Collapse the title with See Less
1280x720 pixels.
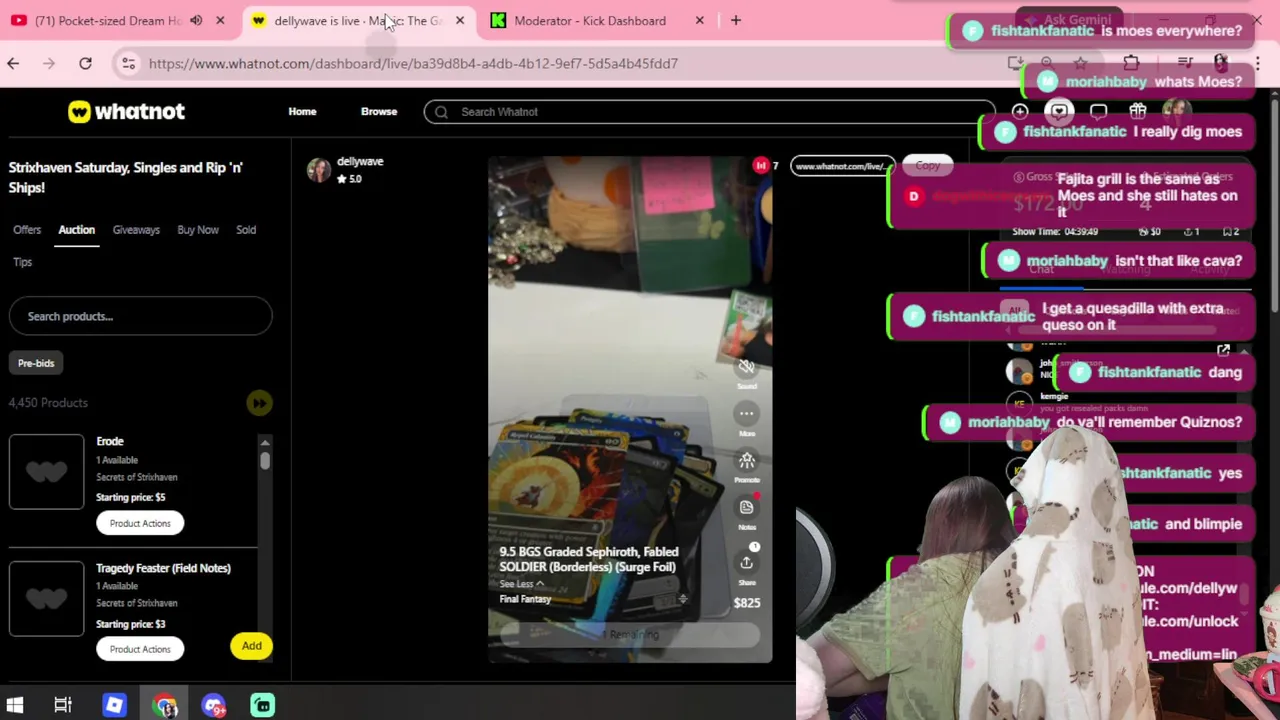tap(521, 584)
